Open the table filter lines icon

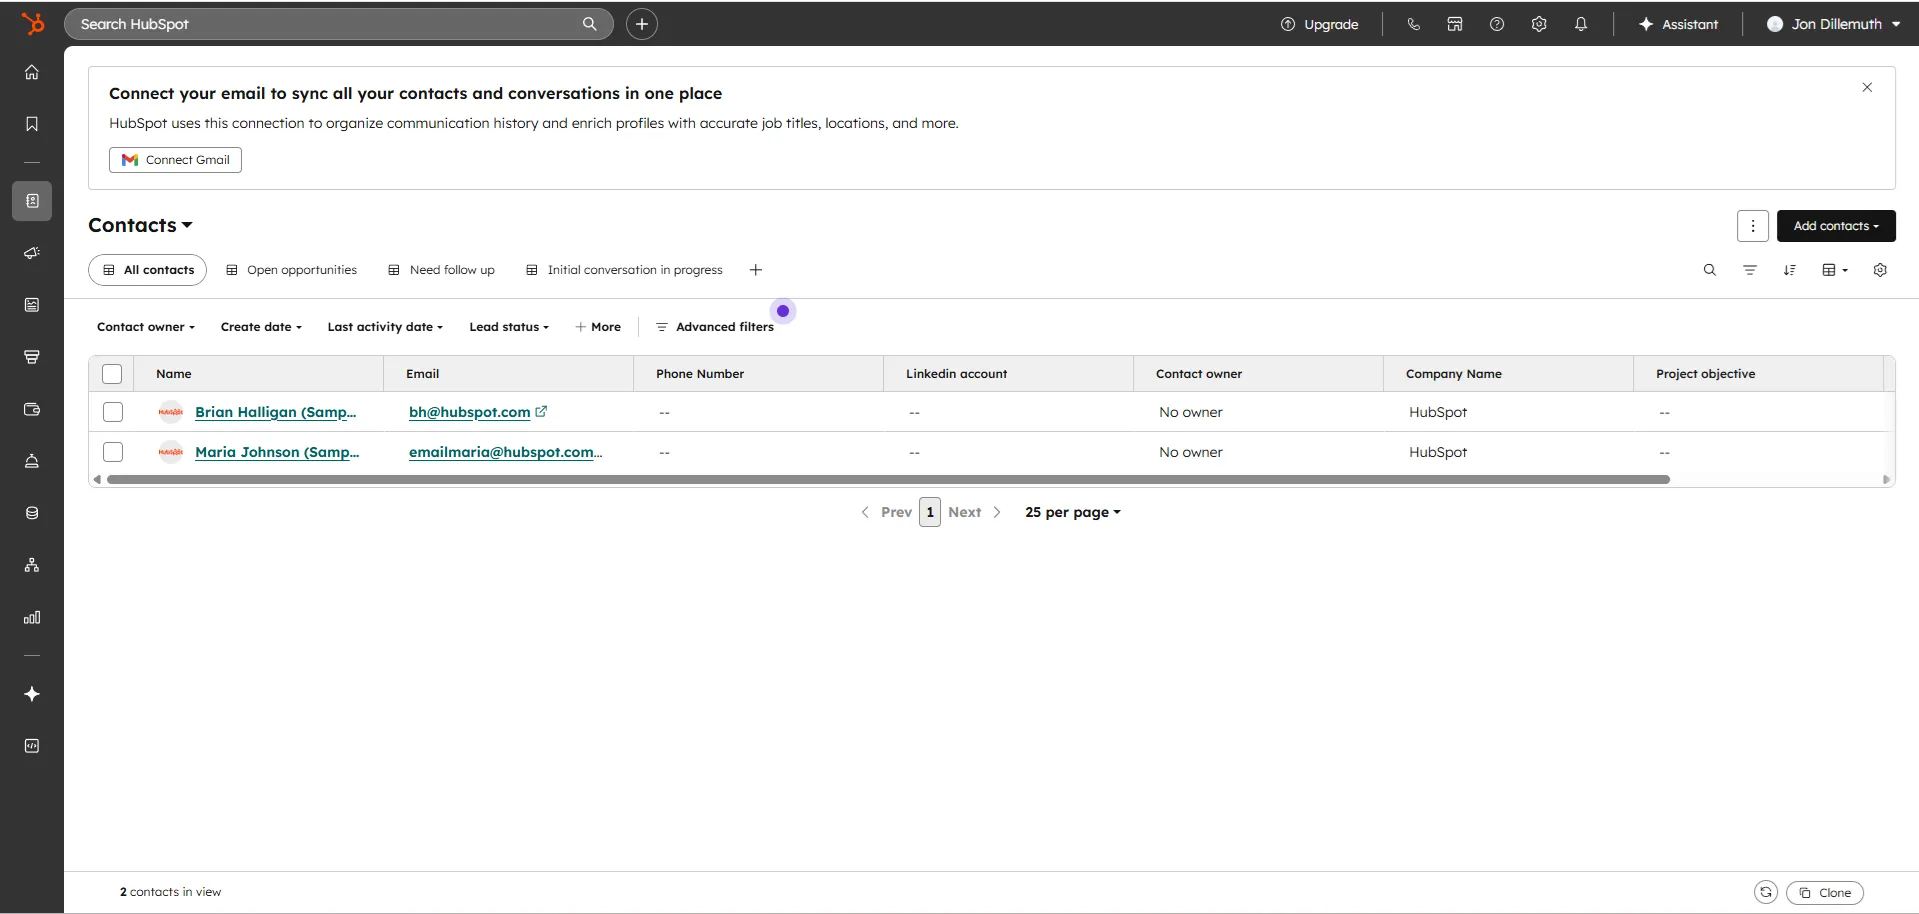(1750, 270)
